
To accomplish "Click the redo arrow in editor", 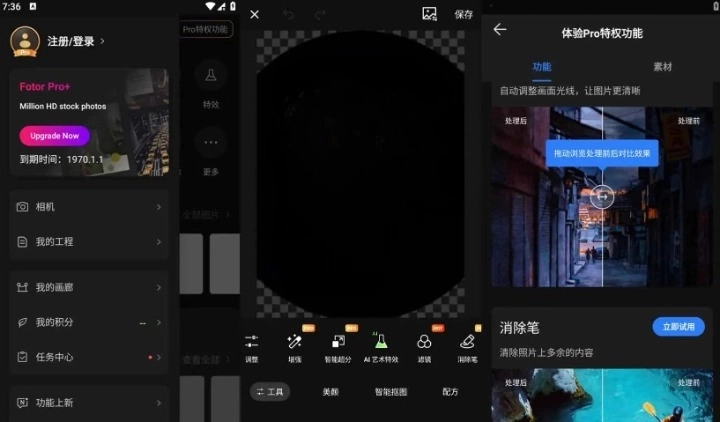I will point(320,15).
